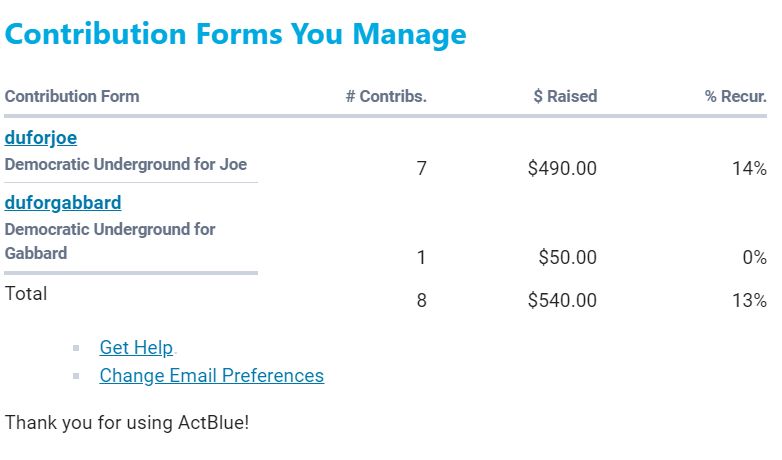Click the $540.00 total raised amount
Viewport: 782px width, 460px height.
pyautogui.click(x=562, y=300)
